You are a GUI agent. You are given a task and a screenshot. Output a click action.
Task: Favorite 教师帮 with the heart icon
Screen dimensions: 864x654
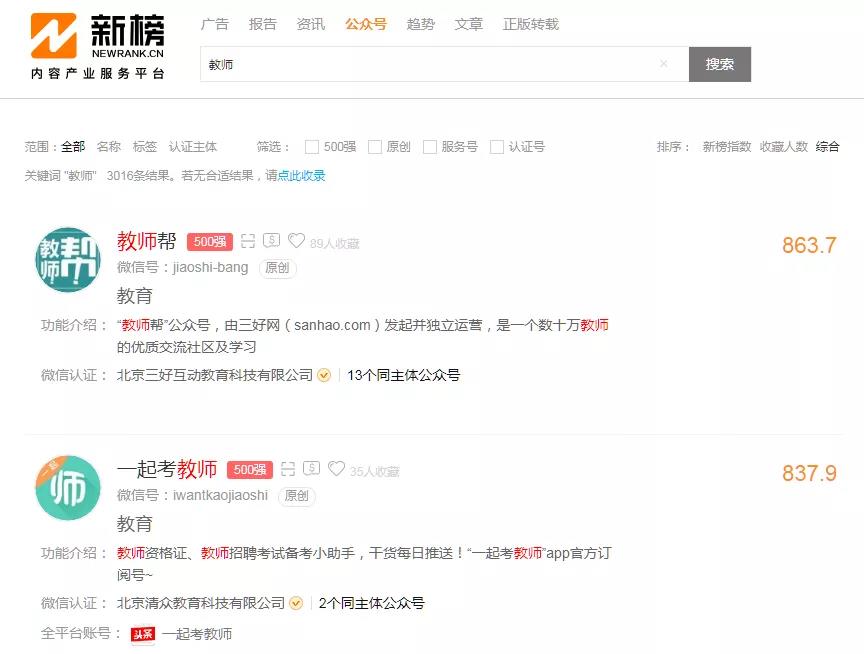tap(296, 241)
